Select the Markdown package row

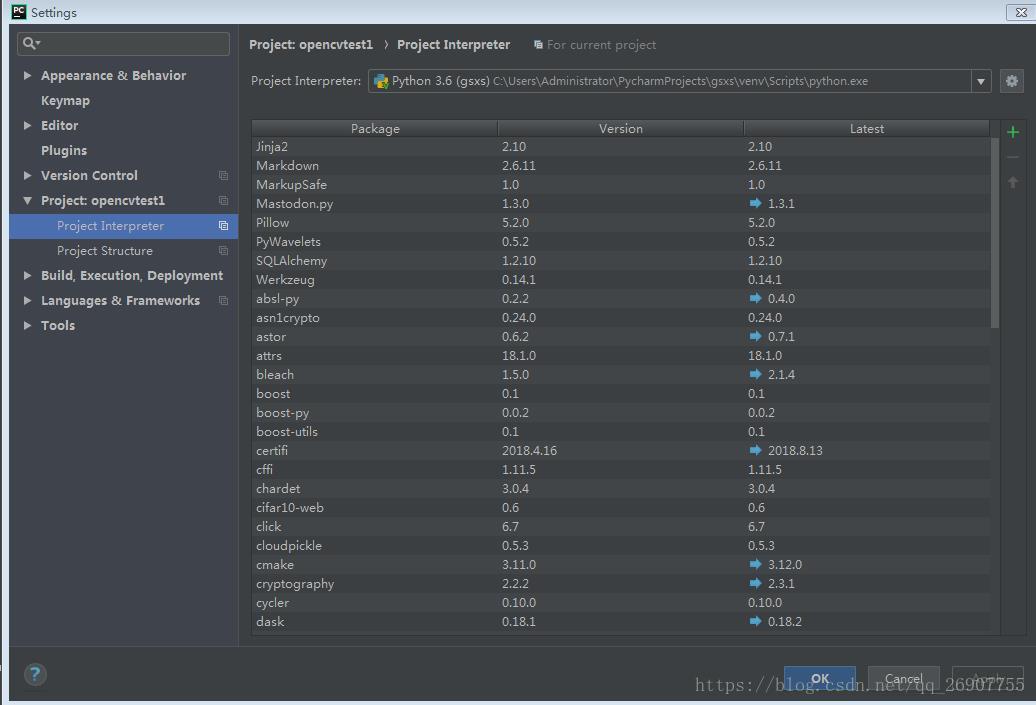(620, 165)
